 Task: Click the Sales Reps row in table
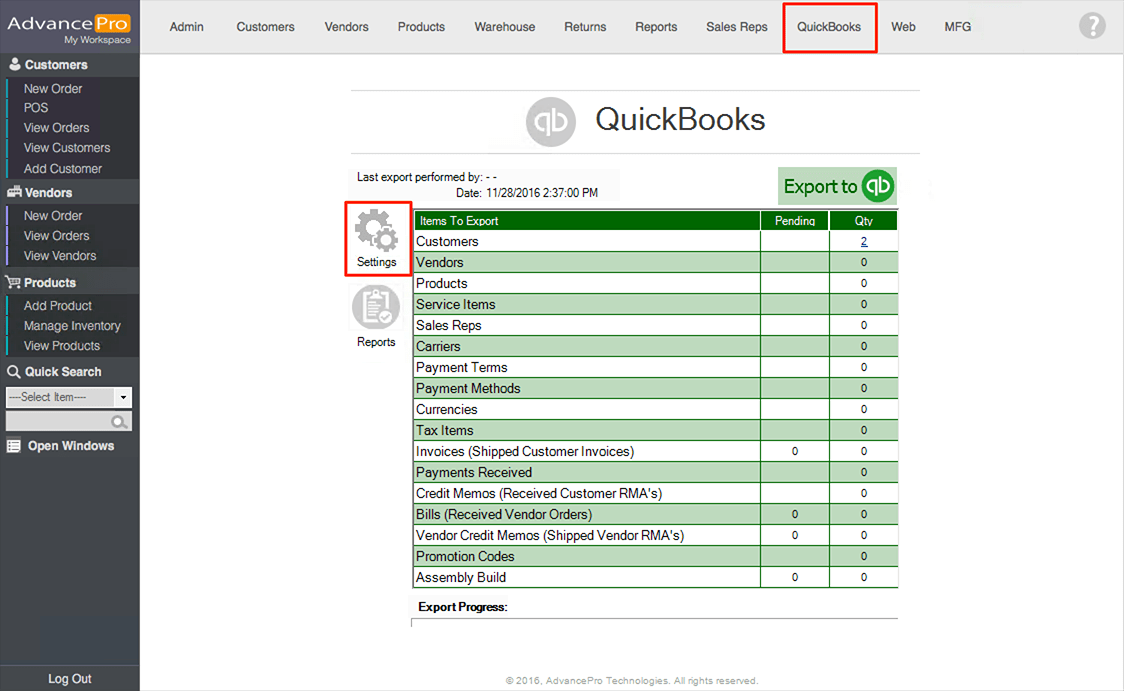click(655, 325)
